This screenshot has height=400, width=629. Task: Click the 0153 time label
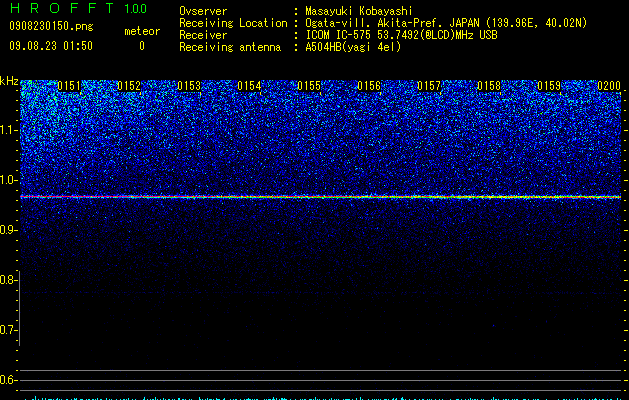(x=189, y=86)
